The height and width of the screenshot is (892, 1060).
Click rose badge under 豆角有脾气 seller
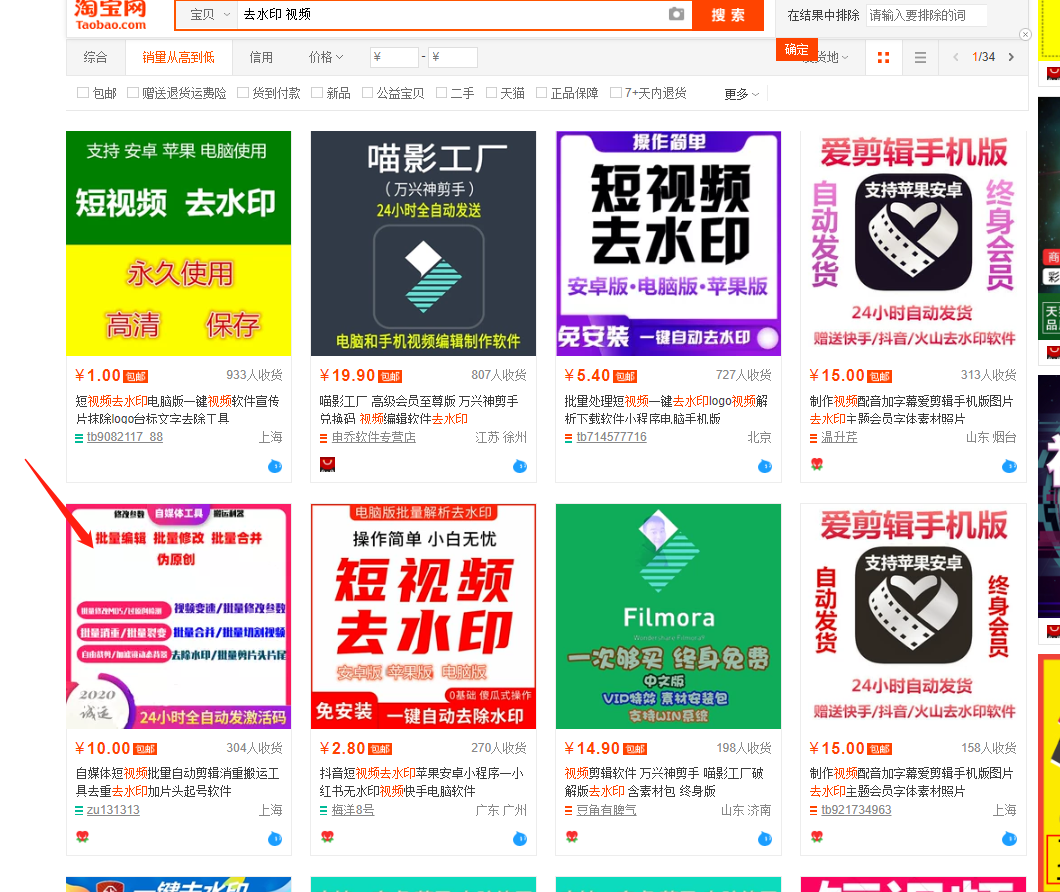[x=572, y=837]
